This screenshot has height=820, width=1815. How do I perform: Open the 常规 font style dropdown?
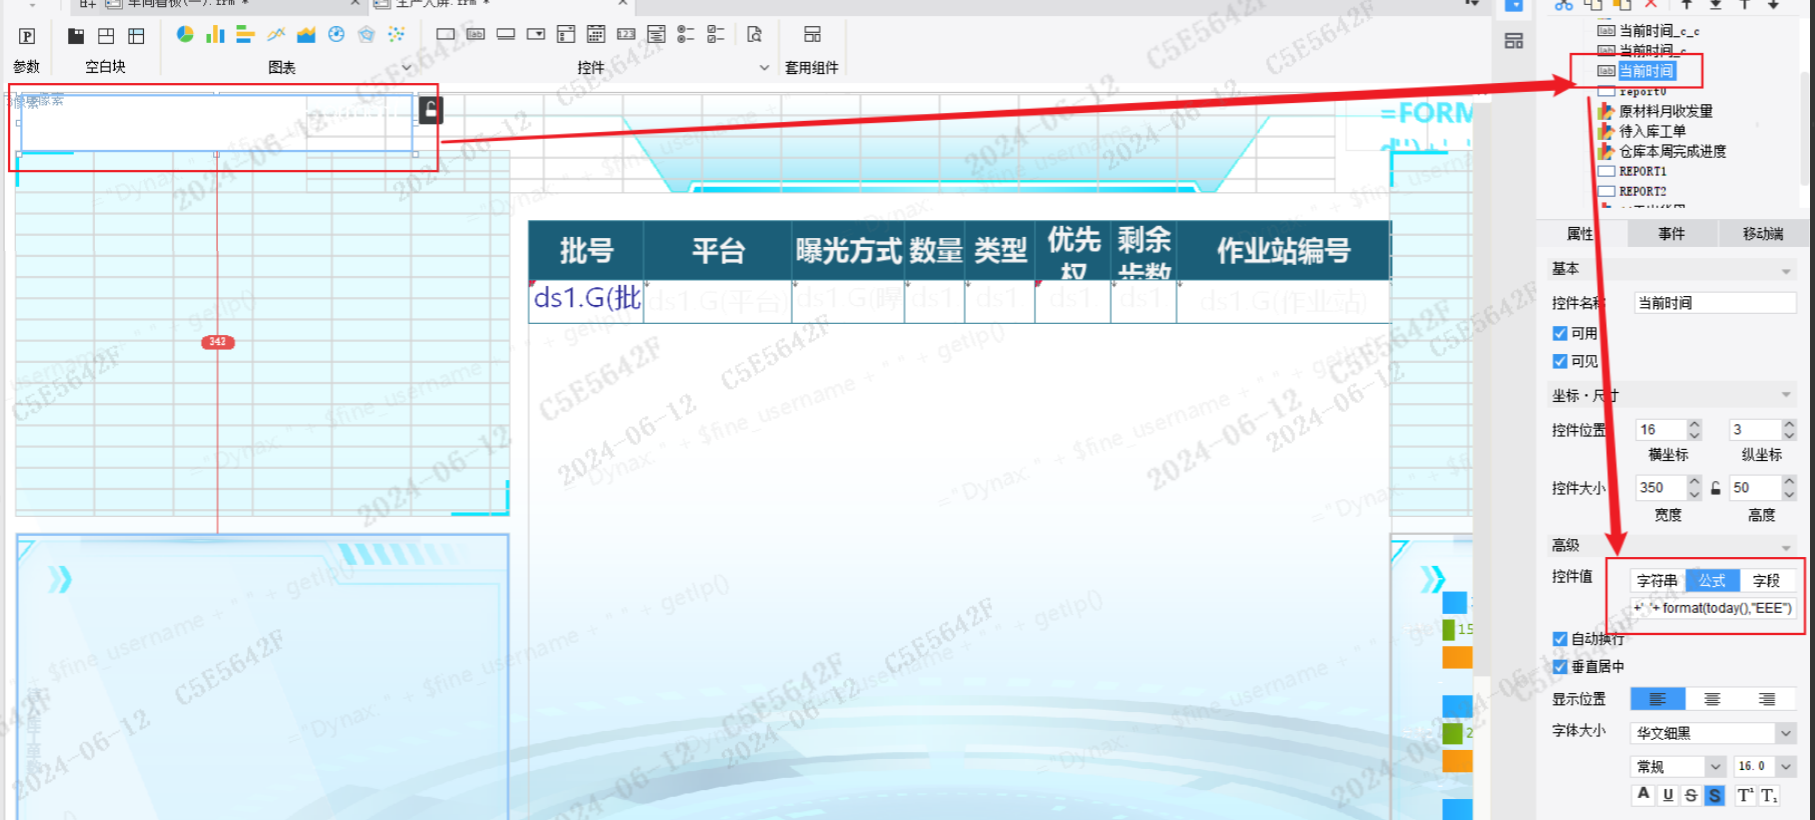point(1716,766)
